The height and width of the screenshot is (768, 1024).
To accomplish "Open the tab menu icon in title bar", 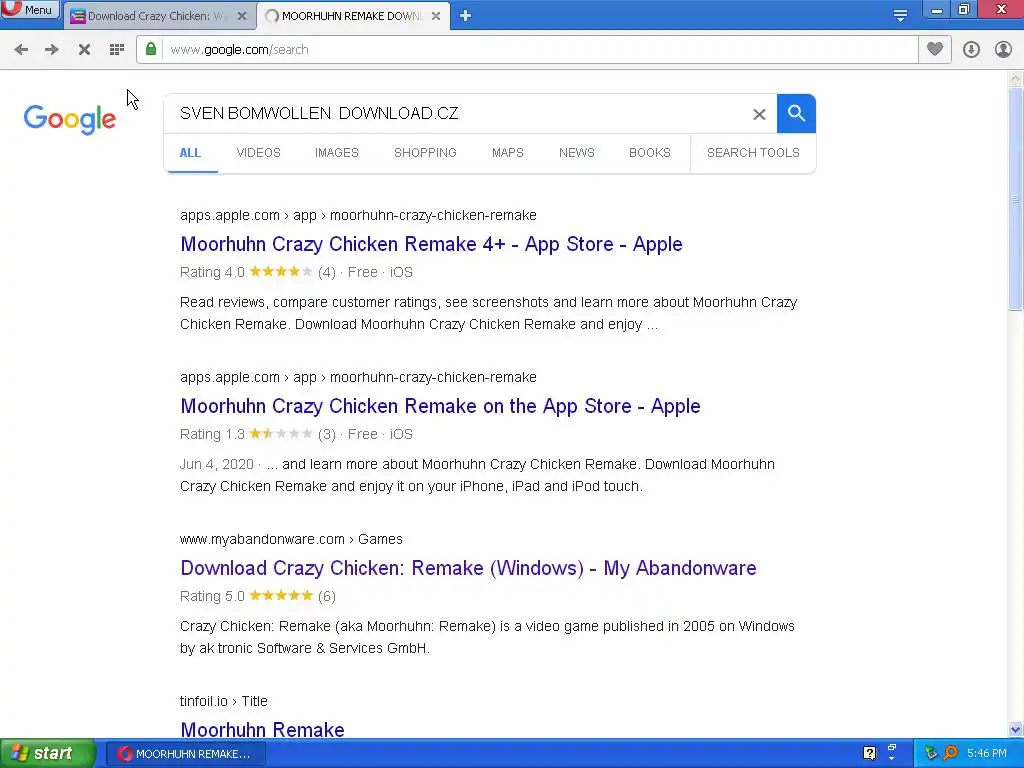I will point(900,16).
